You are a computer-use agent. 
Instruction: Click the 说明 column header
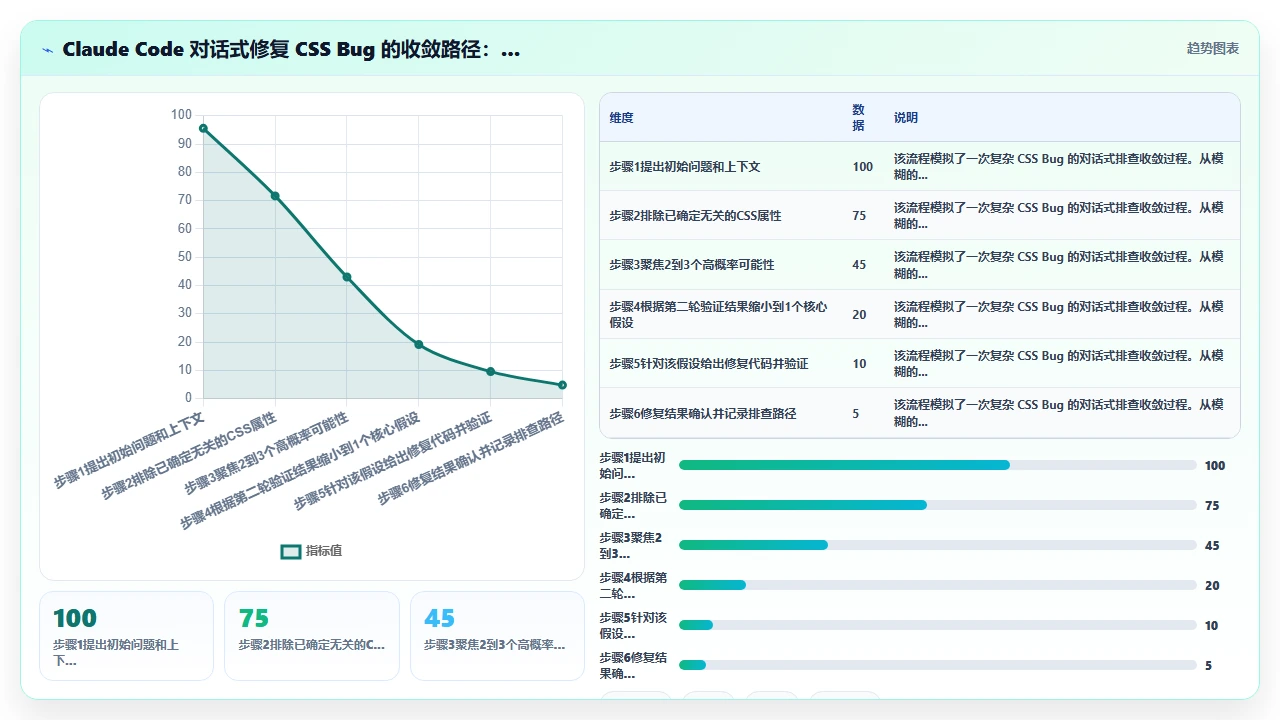tap(906, 118)
